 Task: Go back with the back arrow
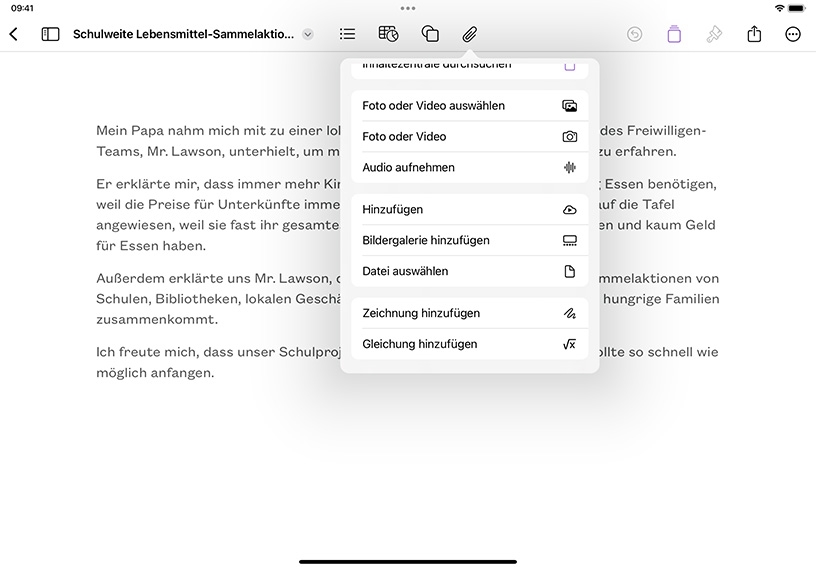pos(14,34)
